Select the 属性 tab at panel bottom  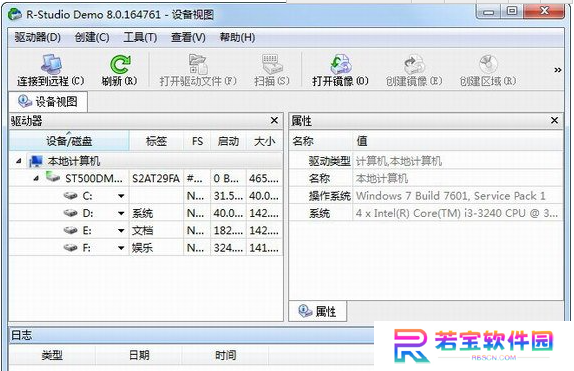coord(317,311)
